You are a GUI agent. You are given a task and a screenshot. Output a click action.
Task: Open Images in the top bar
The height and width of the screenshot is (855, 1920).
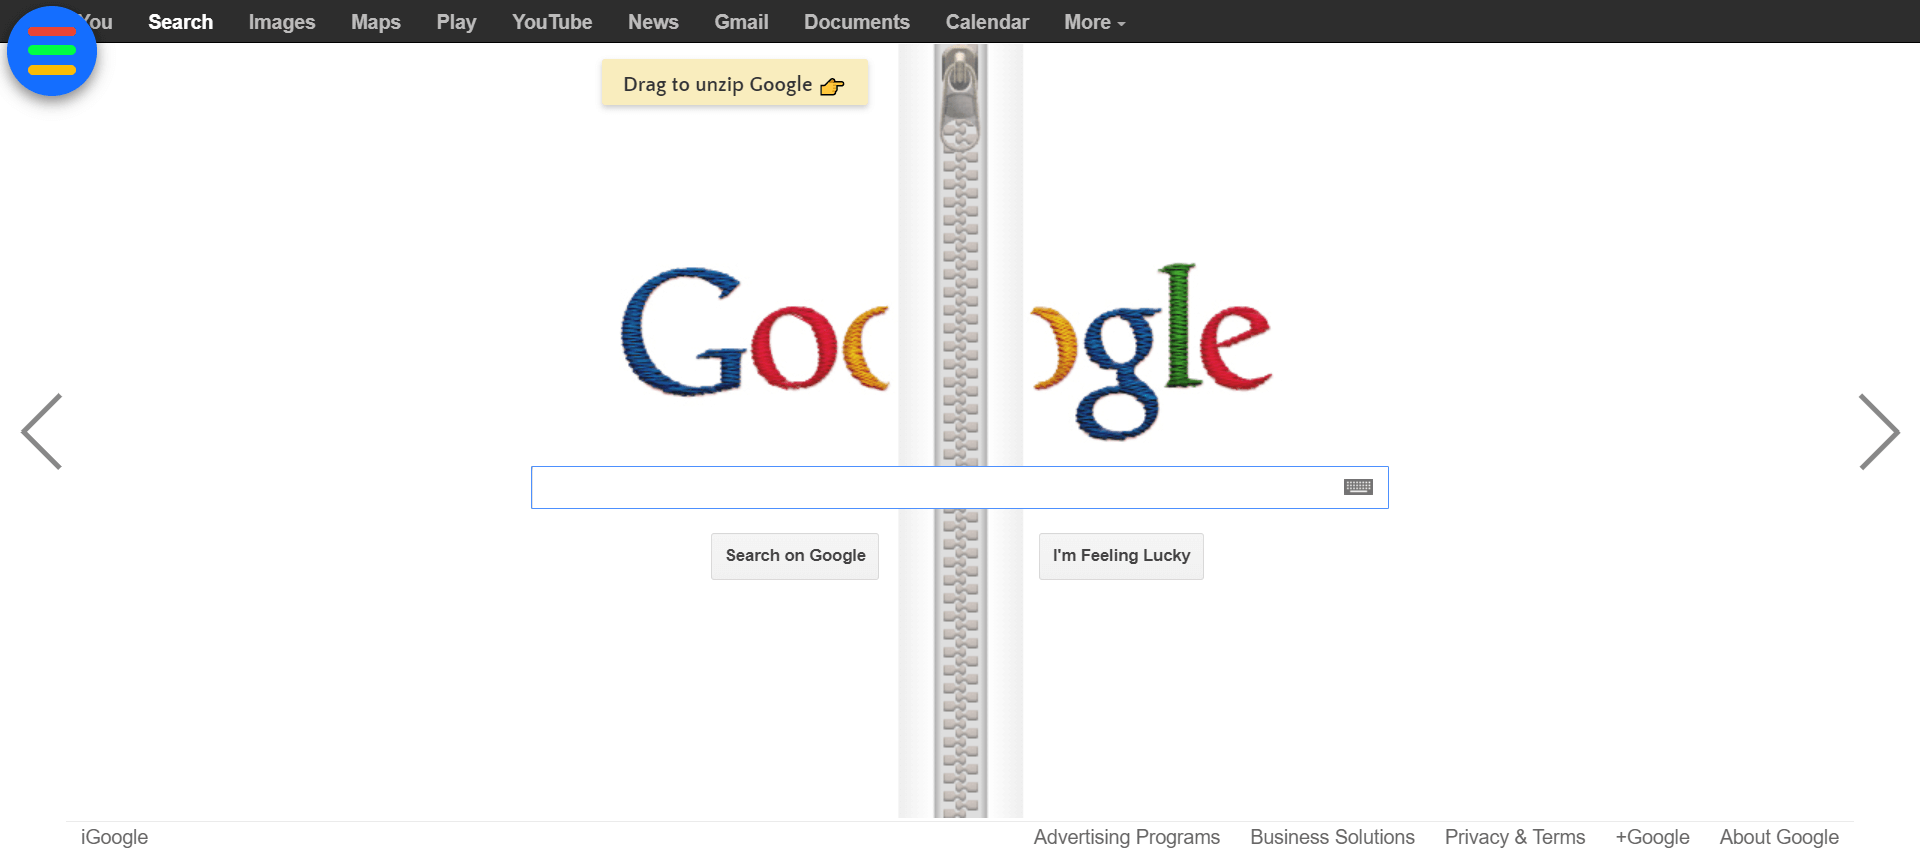282,22
